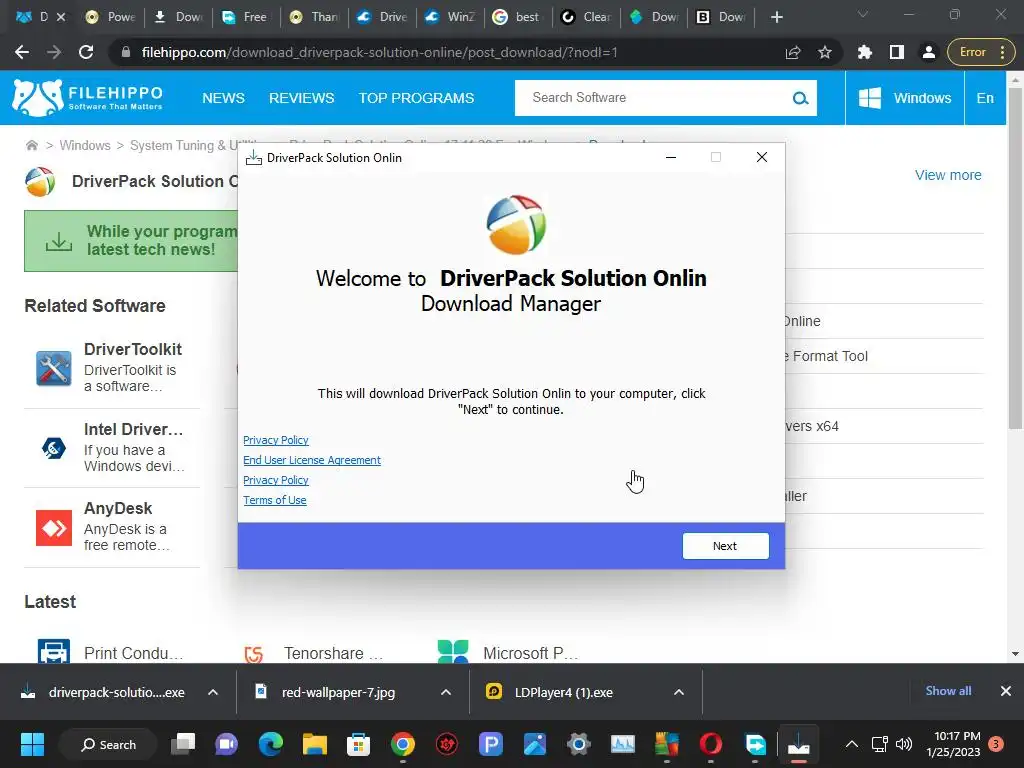
Task: Click the DriverPack Solution page icon
Action: (x=40, y=182)
